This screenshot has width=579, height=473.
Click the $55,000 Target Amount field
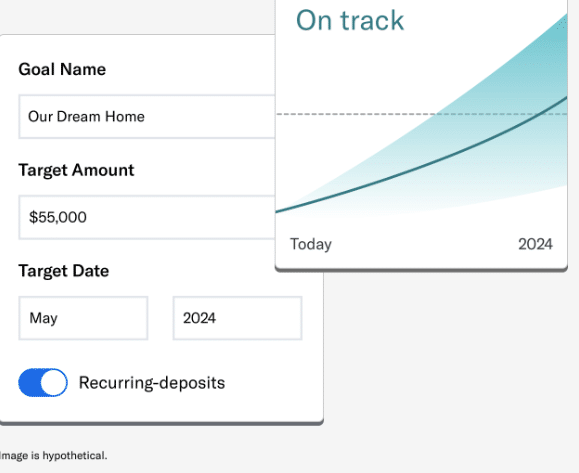tap(147, 217)
